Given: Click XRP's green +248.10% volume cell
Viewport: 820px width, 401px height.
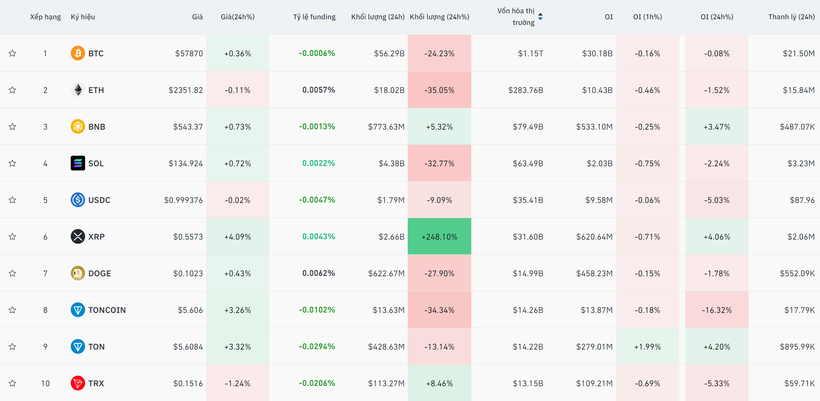Looking at the screenshot, I should coord(439,237).
